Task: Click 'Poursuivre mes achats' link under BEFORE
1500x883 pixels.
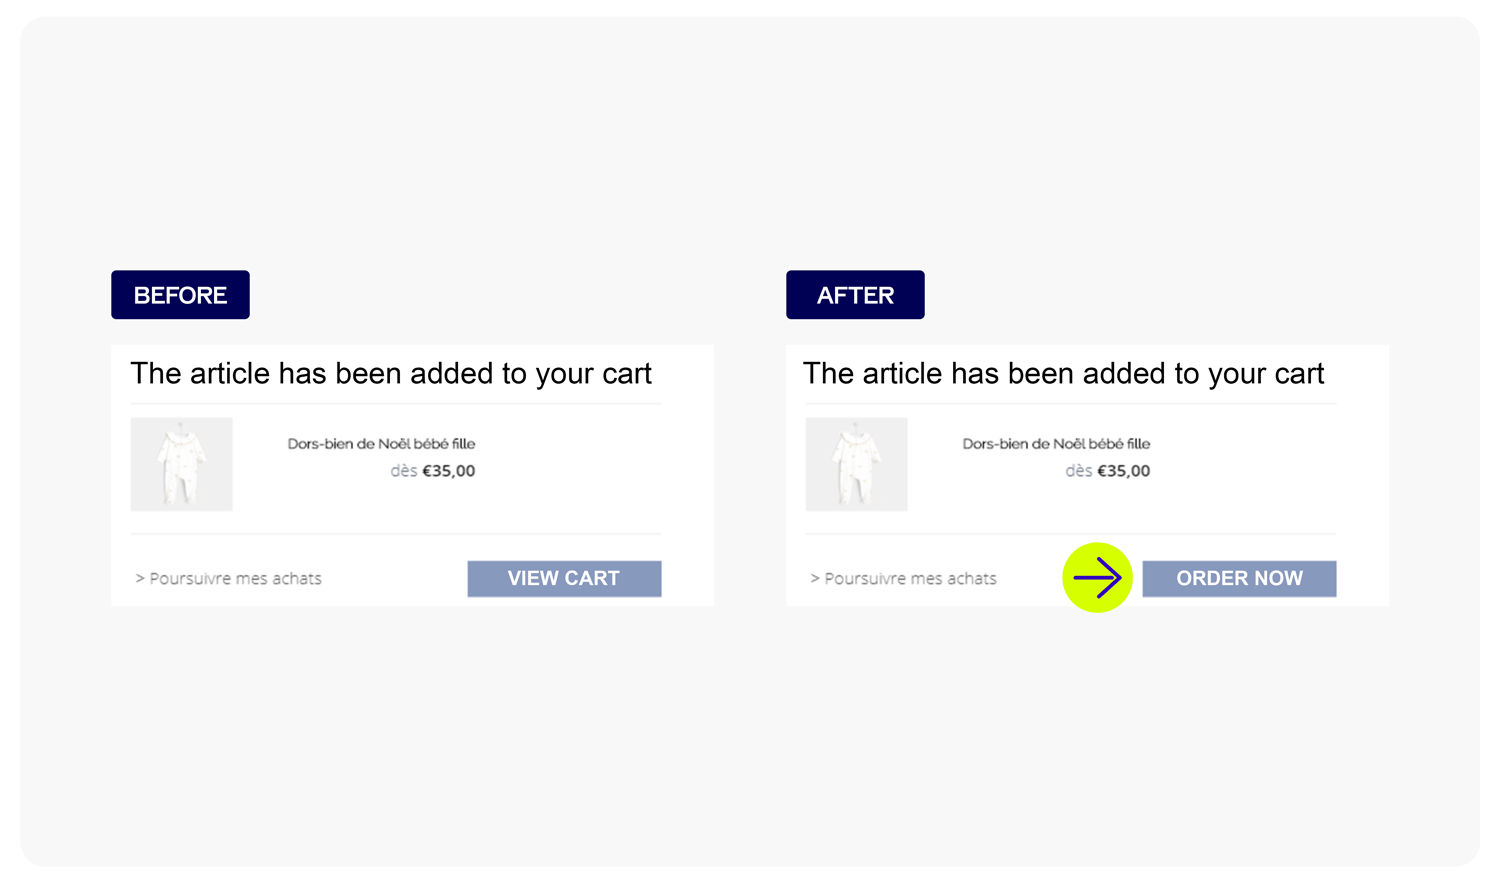Action: pyautogui.click(x=236, y=579)
